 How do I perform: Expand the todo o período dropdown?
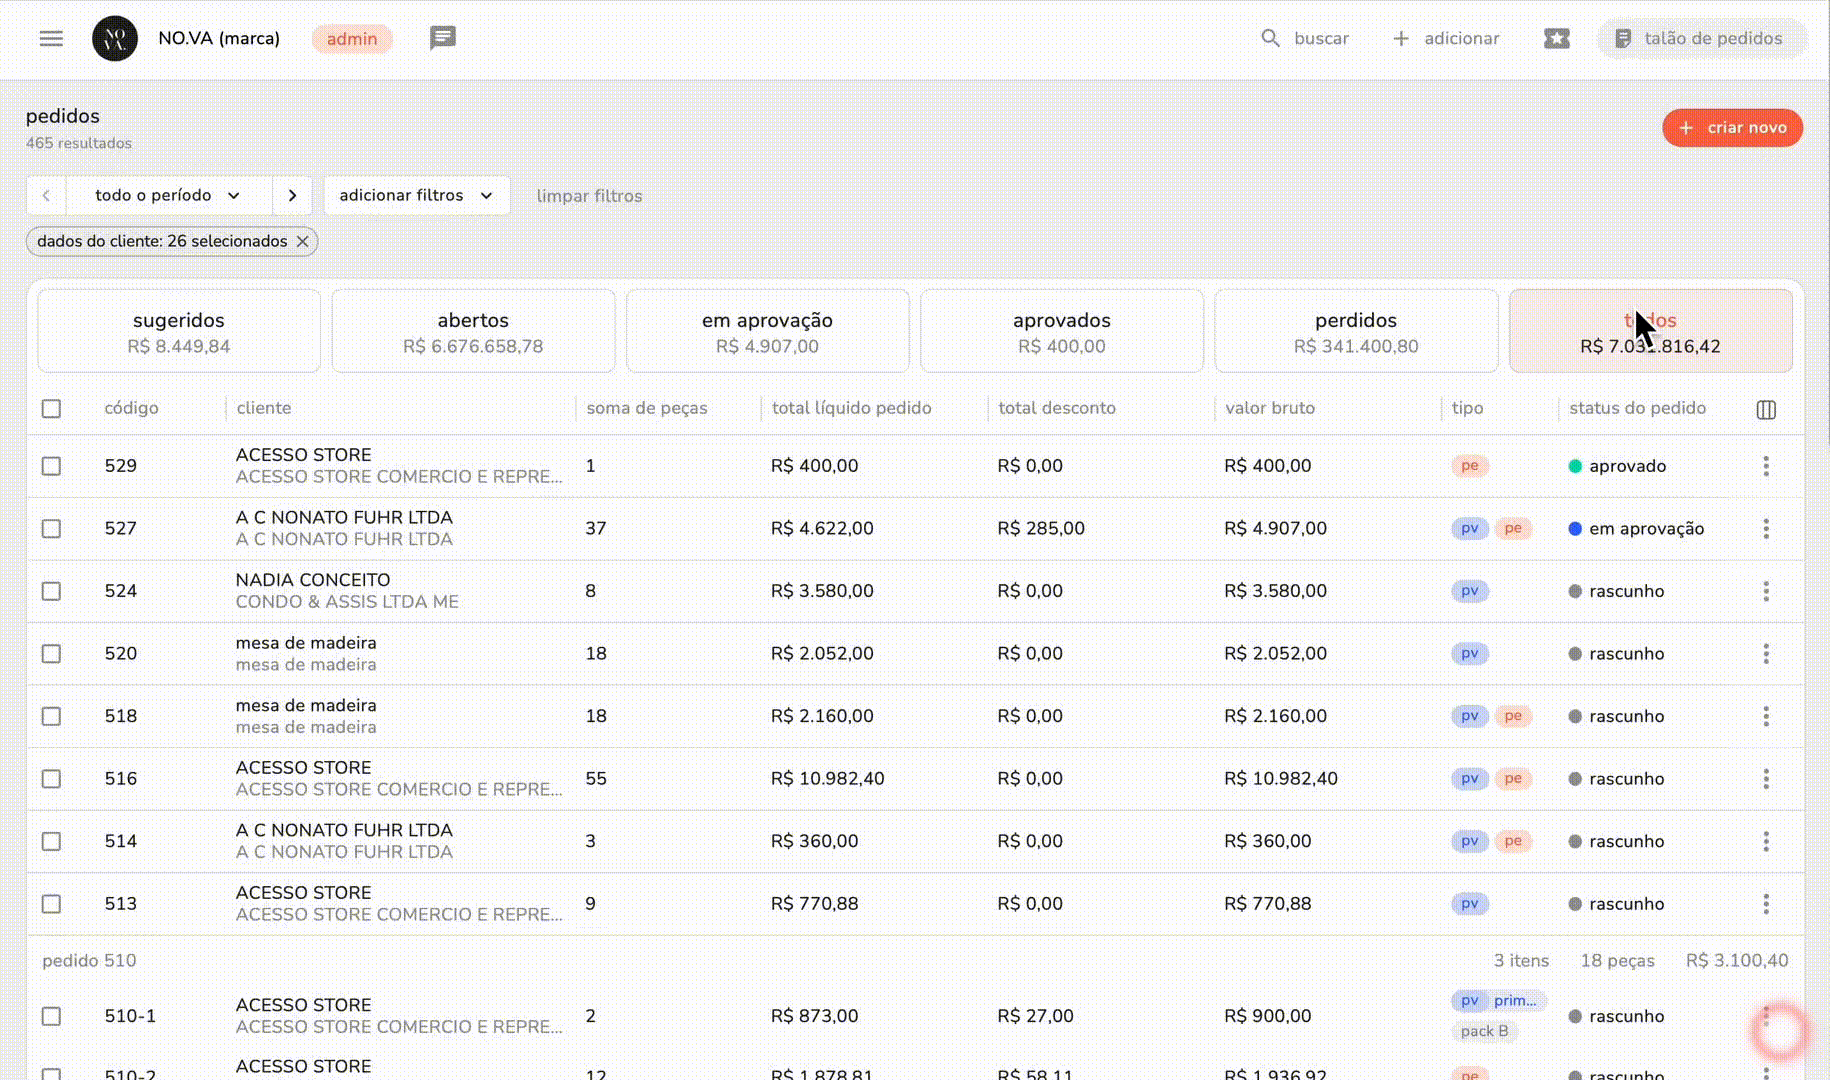(168, 196)
